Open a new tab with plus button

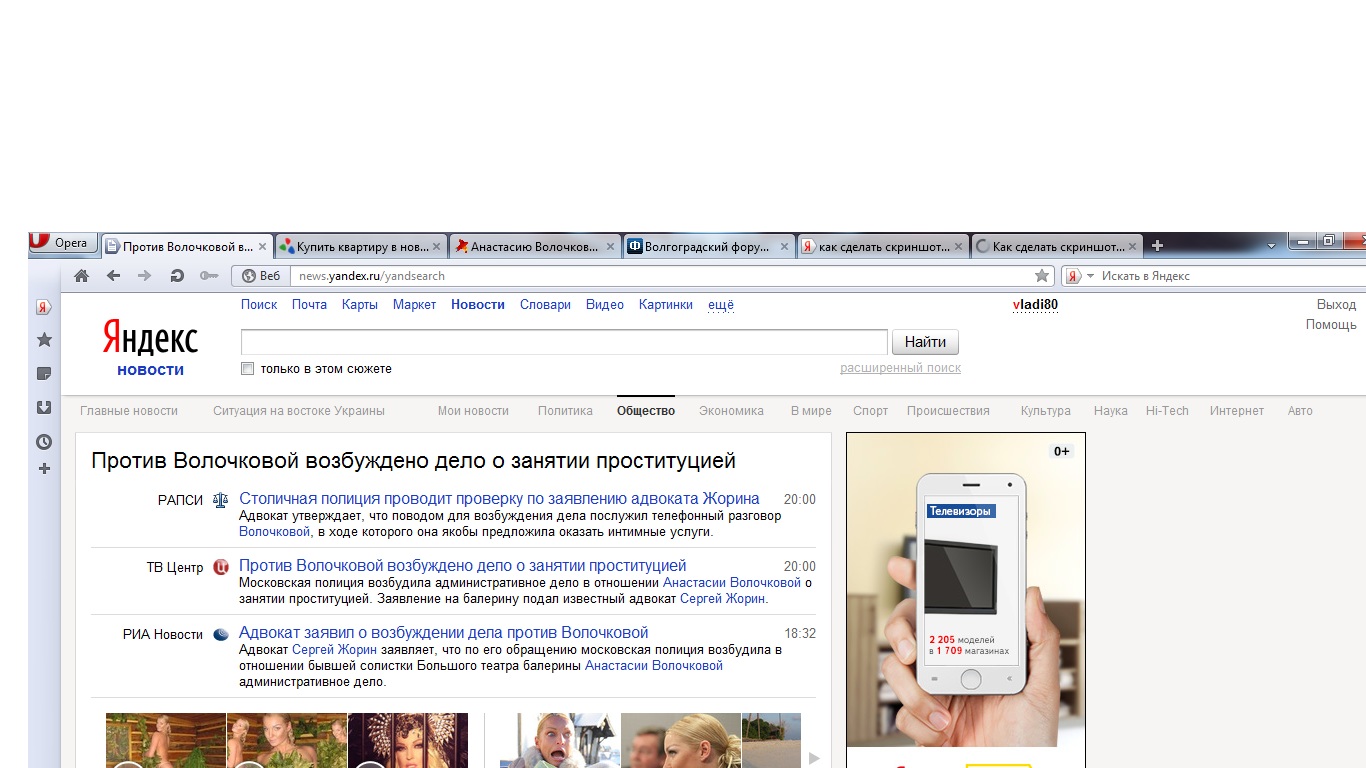click(x=1158, y=246)
